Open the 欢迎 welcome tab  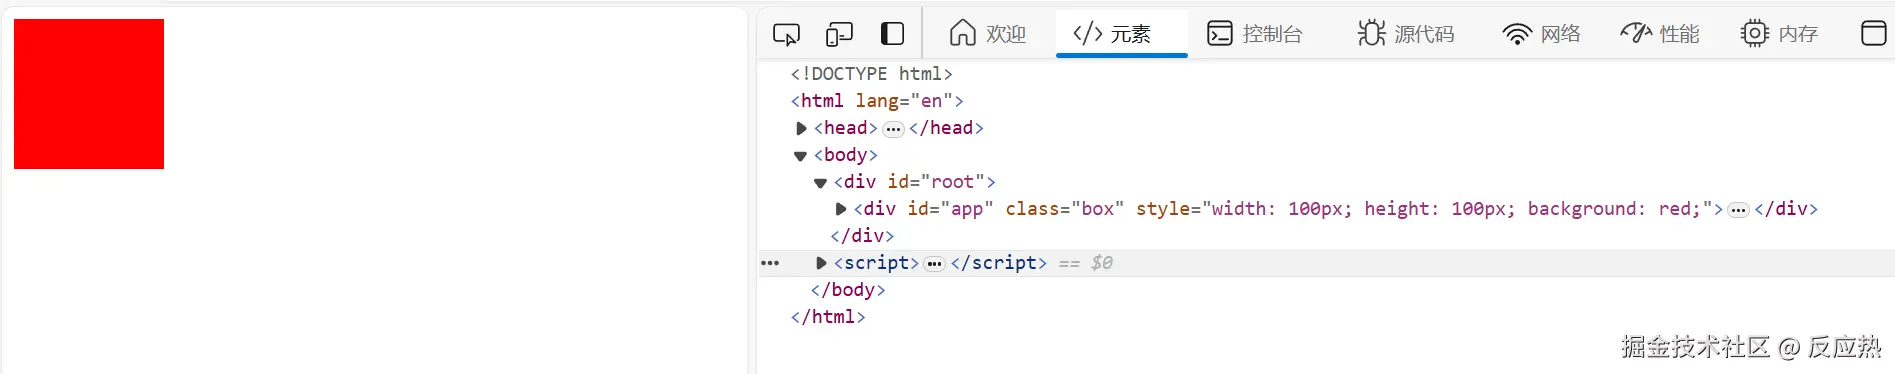coord(988,34)
